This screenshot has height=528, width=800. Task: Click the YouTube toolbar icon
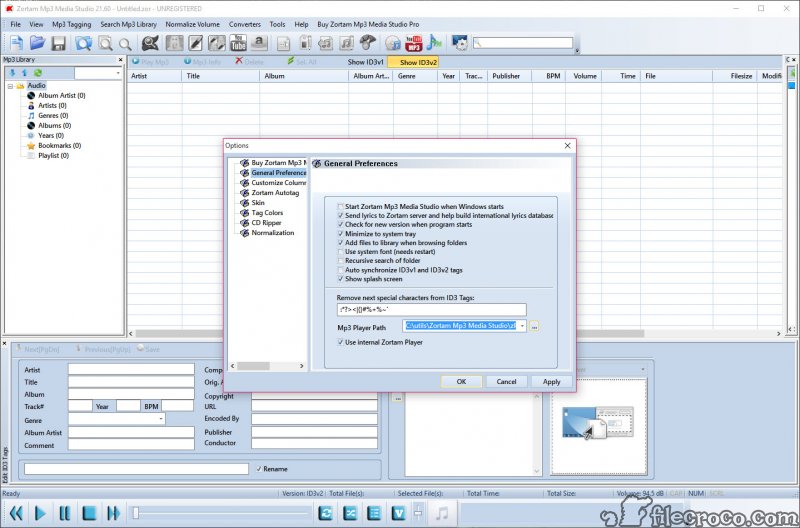[x=238, y=43]
